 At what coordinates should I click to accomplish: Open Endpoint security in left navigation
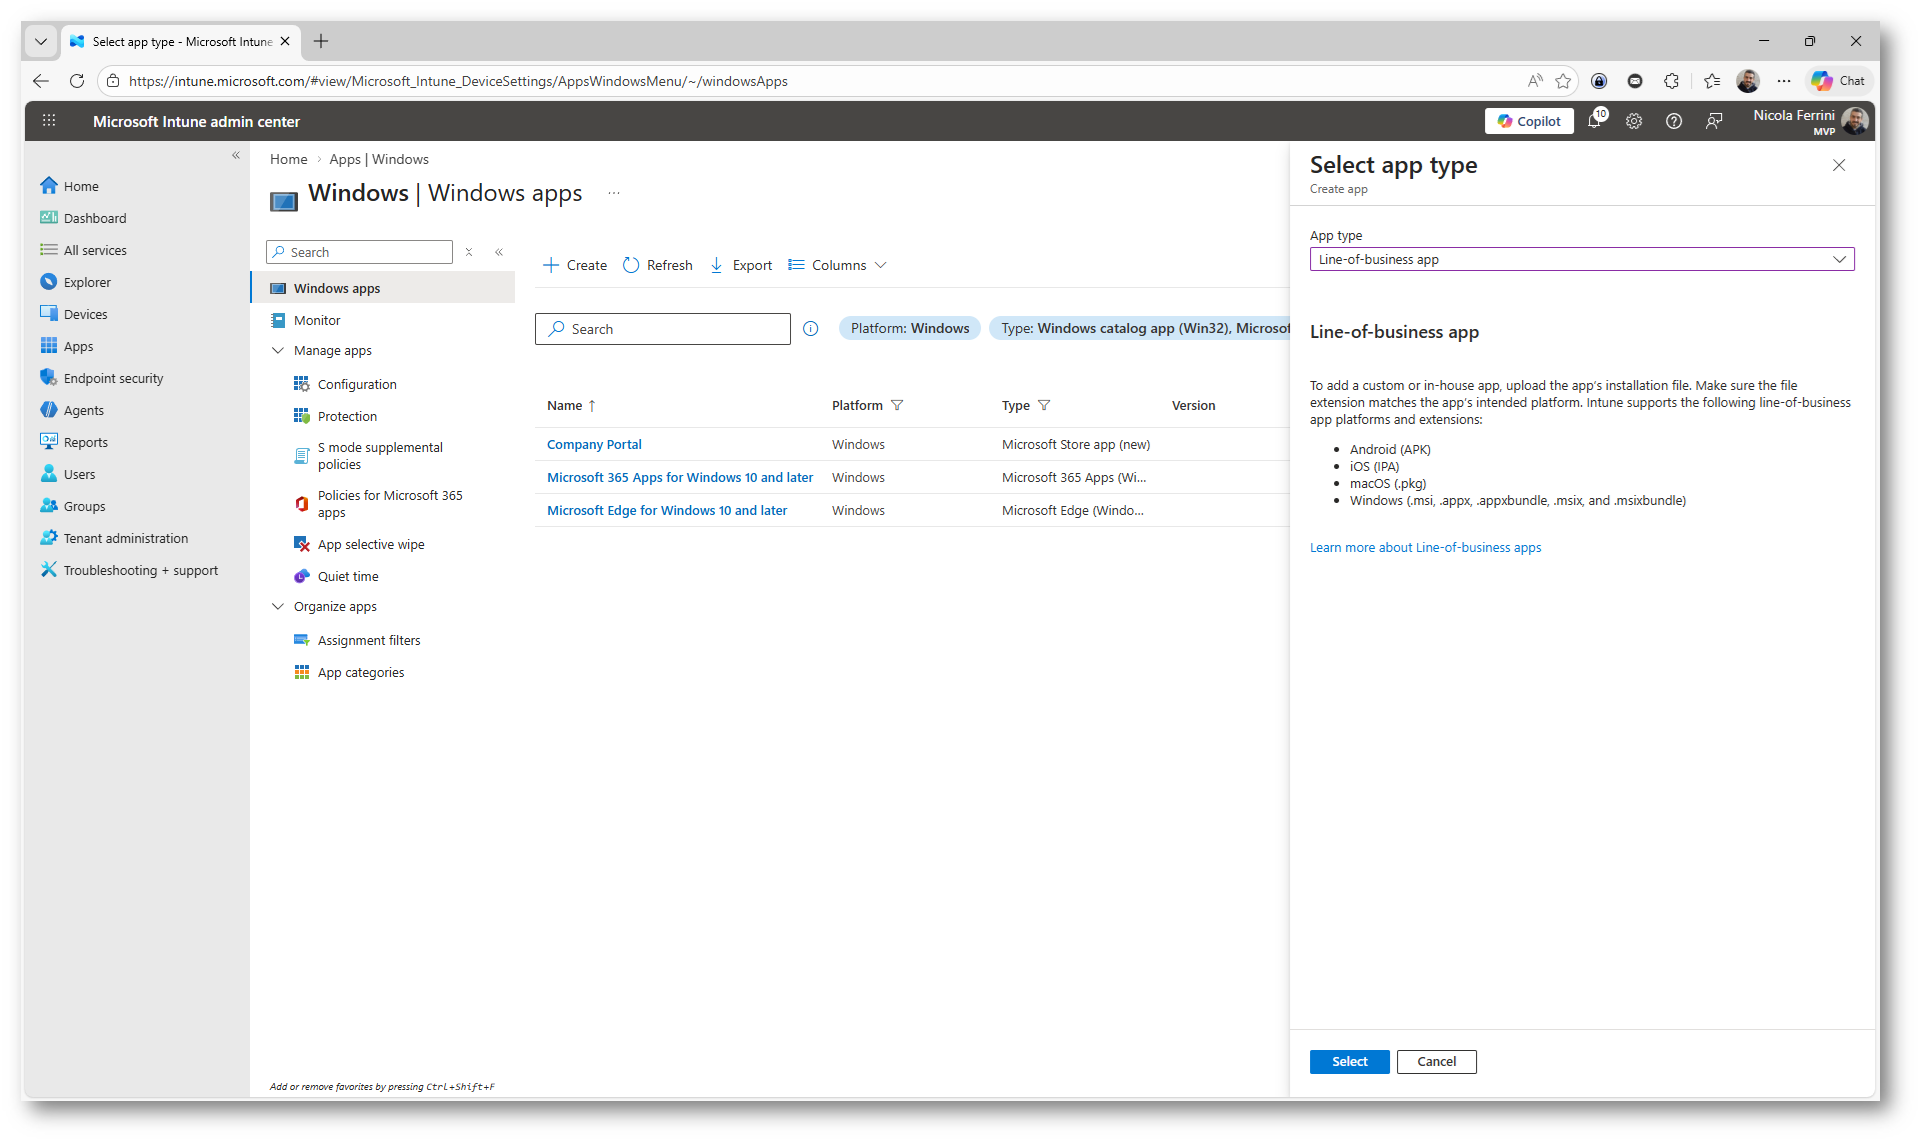[x=113, y=378]
